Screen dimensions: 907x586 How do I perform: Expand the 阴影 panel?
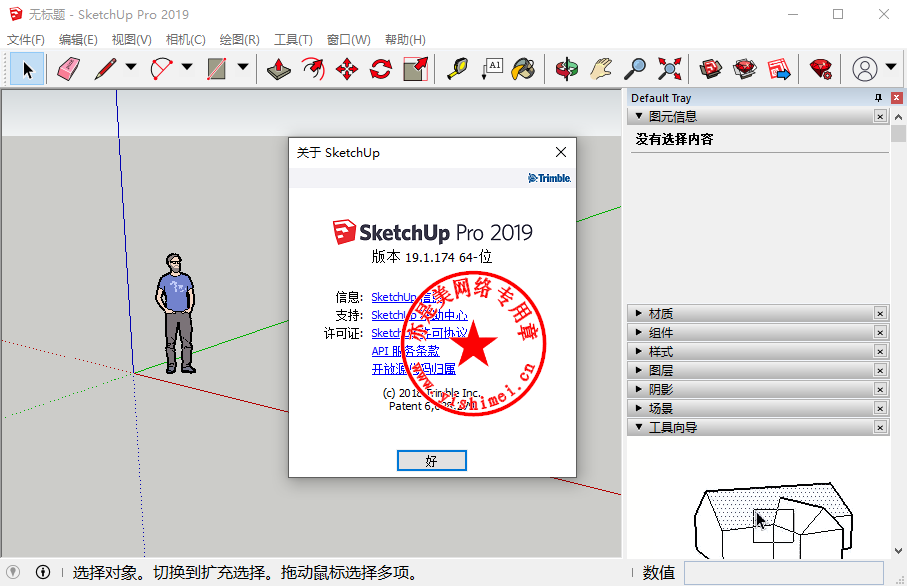click(639, 389)
